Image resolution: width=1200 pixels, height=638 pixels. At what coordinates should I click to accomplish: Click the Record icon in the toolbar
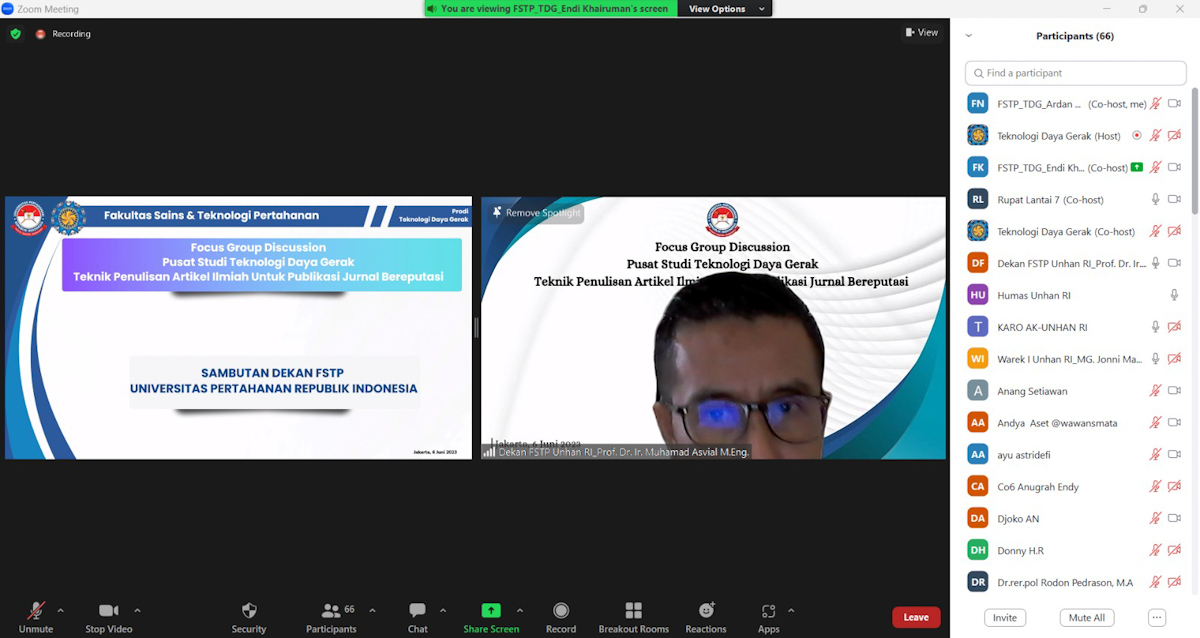pyautogui.click(x=561, y=611)
